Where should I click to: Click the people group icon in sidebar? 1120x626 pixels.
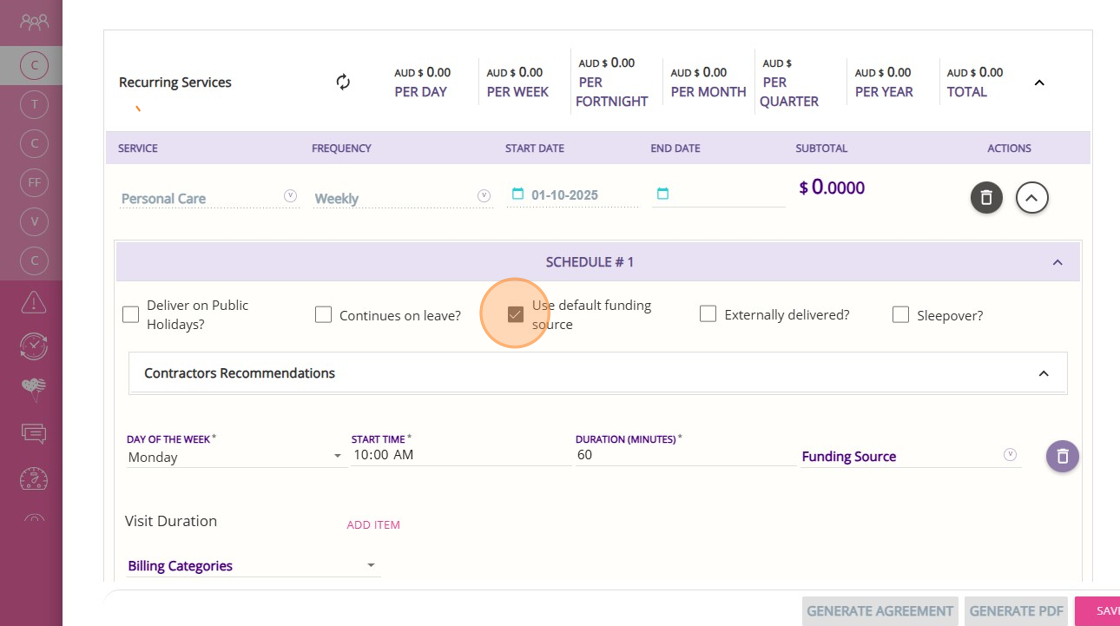point(33,21)
